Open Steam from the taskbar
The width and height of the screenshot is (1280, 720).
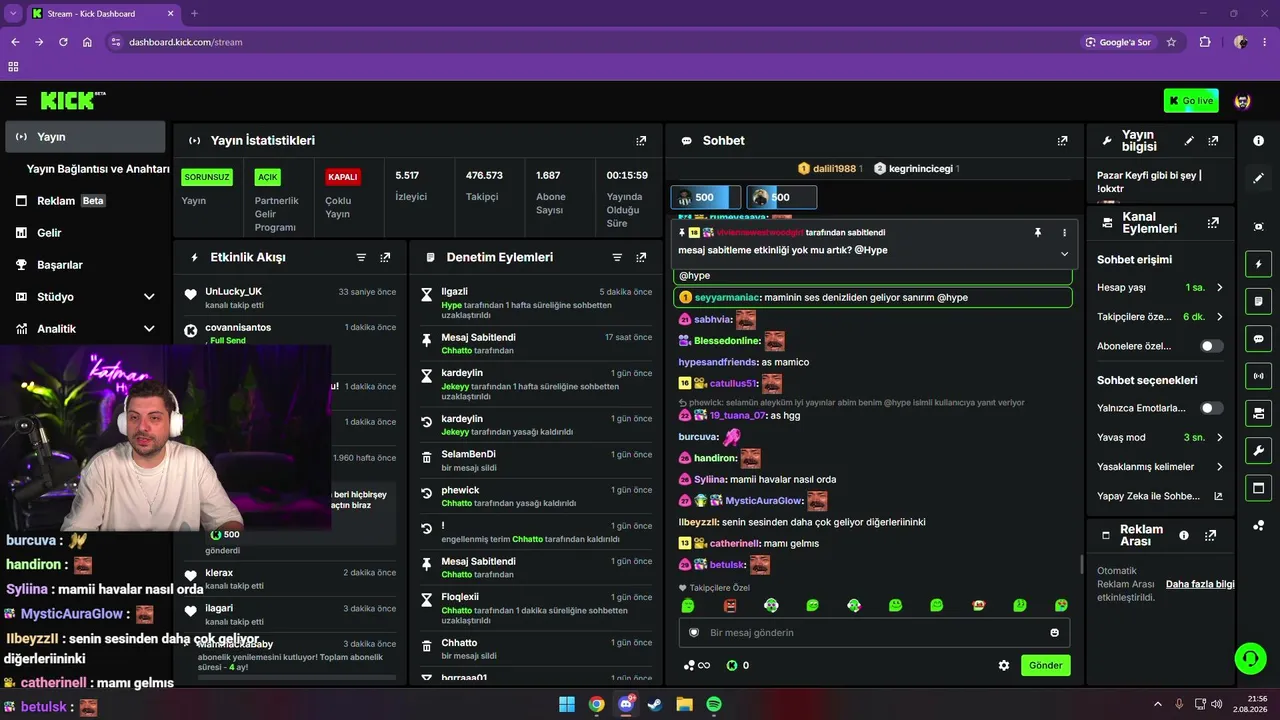tap(655, 704)
